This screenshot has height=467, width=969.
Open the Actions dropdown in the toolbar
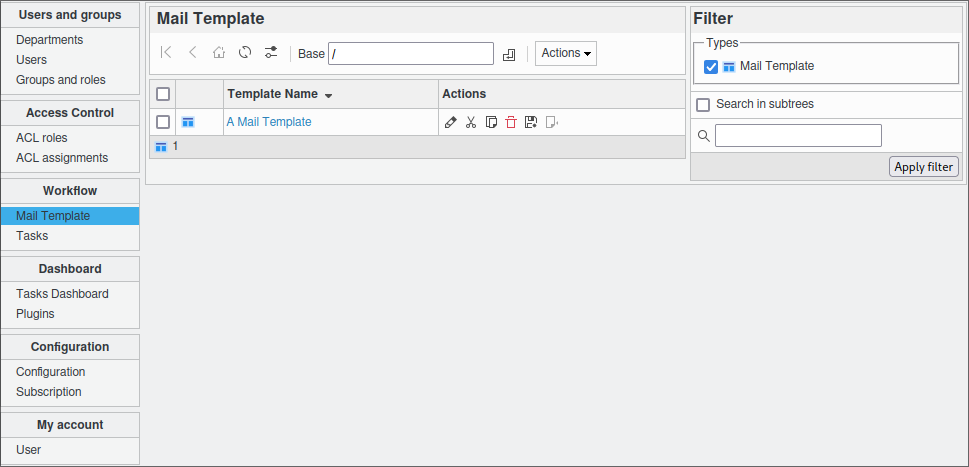coord(566,53)
